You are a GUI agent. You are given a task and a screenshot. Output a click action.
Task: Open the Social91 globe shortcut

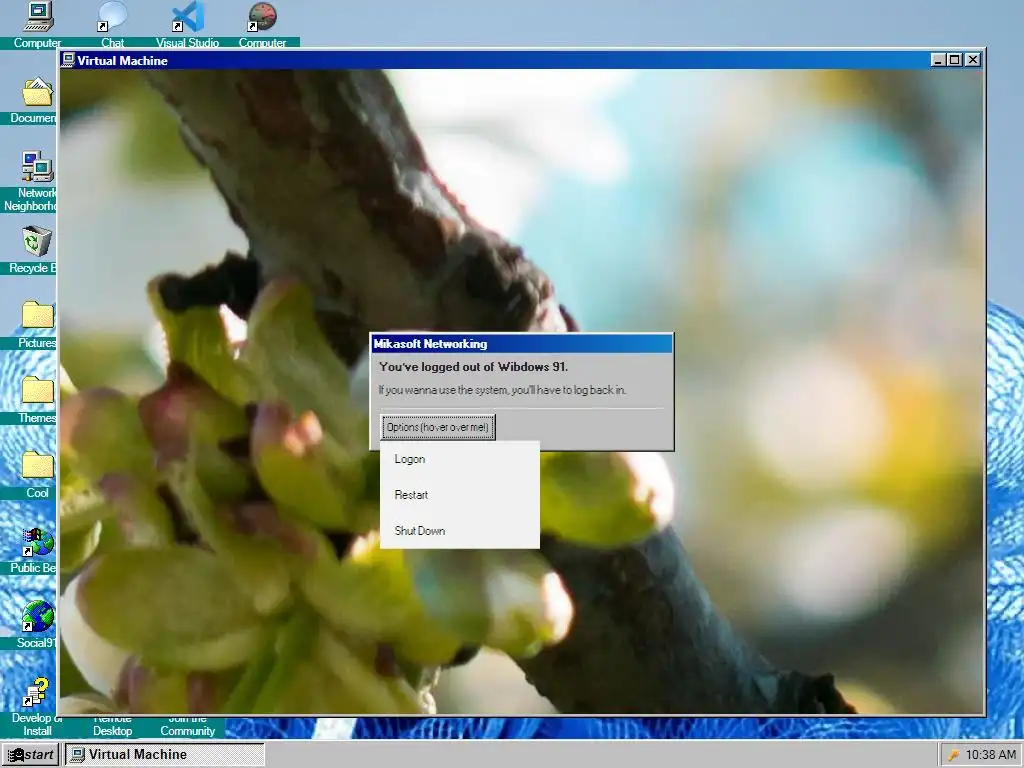pyautogui.click(x=37, y=617)
